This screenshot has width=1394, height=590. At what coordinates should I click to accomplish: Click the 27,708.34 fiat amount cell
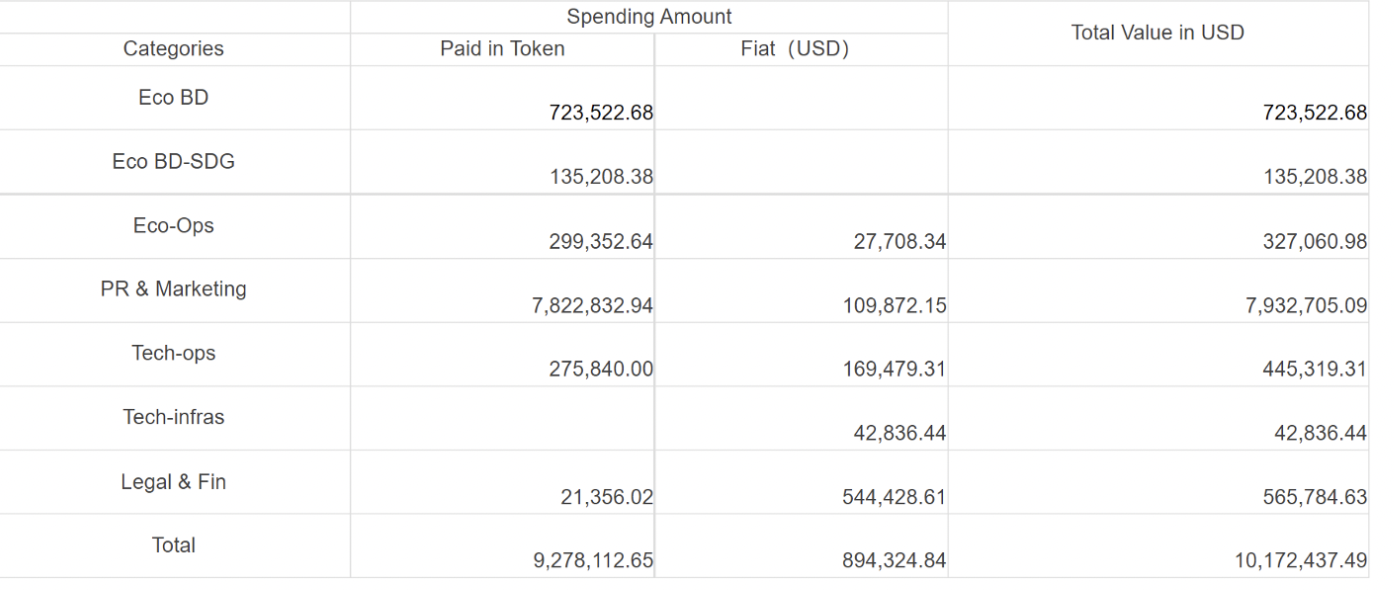pos(899,242)
